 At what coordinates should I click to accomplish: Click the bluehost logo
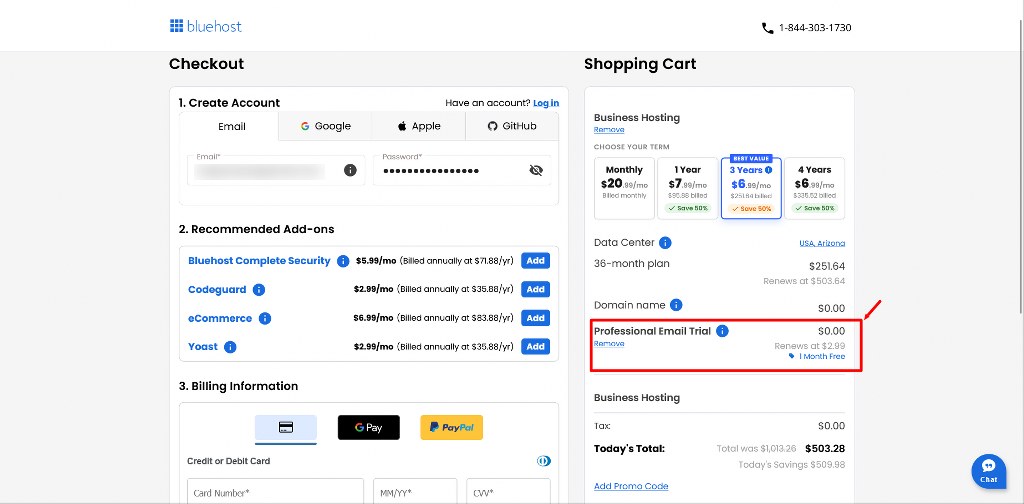(x=205, y=26)
